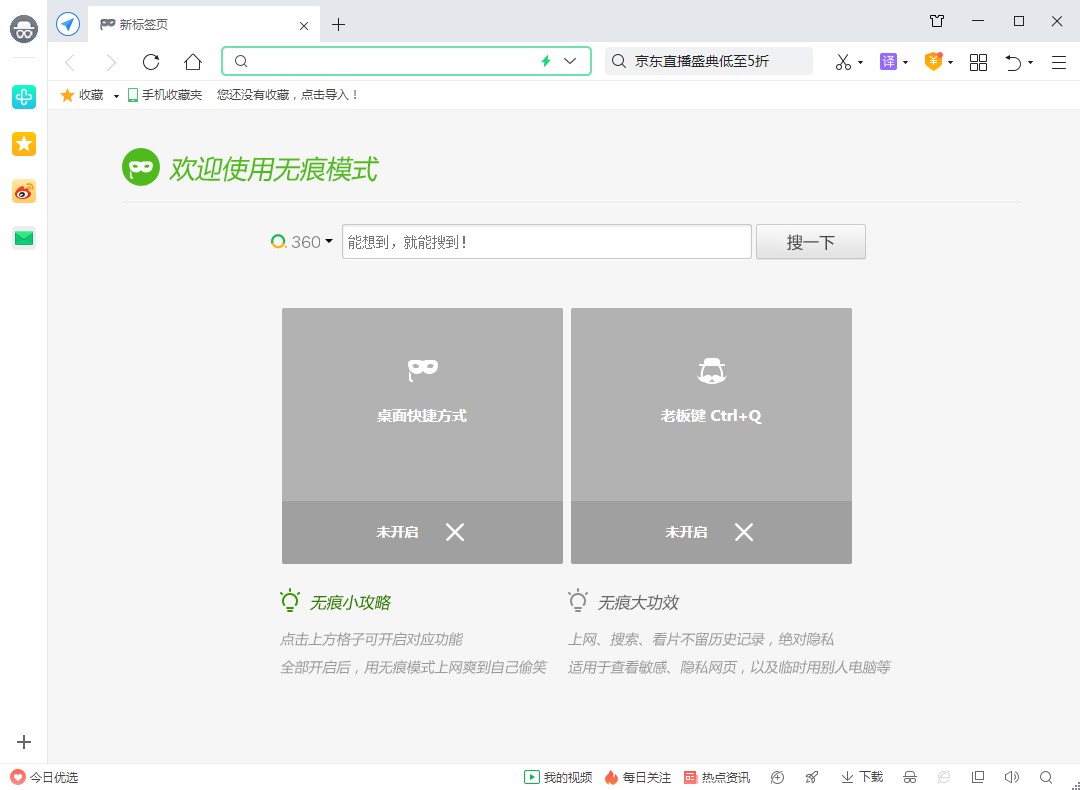Screen dimensions: 1080x790
Task: Open the mail icon in the sidebar
Action: point(23,238)
